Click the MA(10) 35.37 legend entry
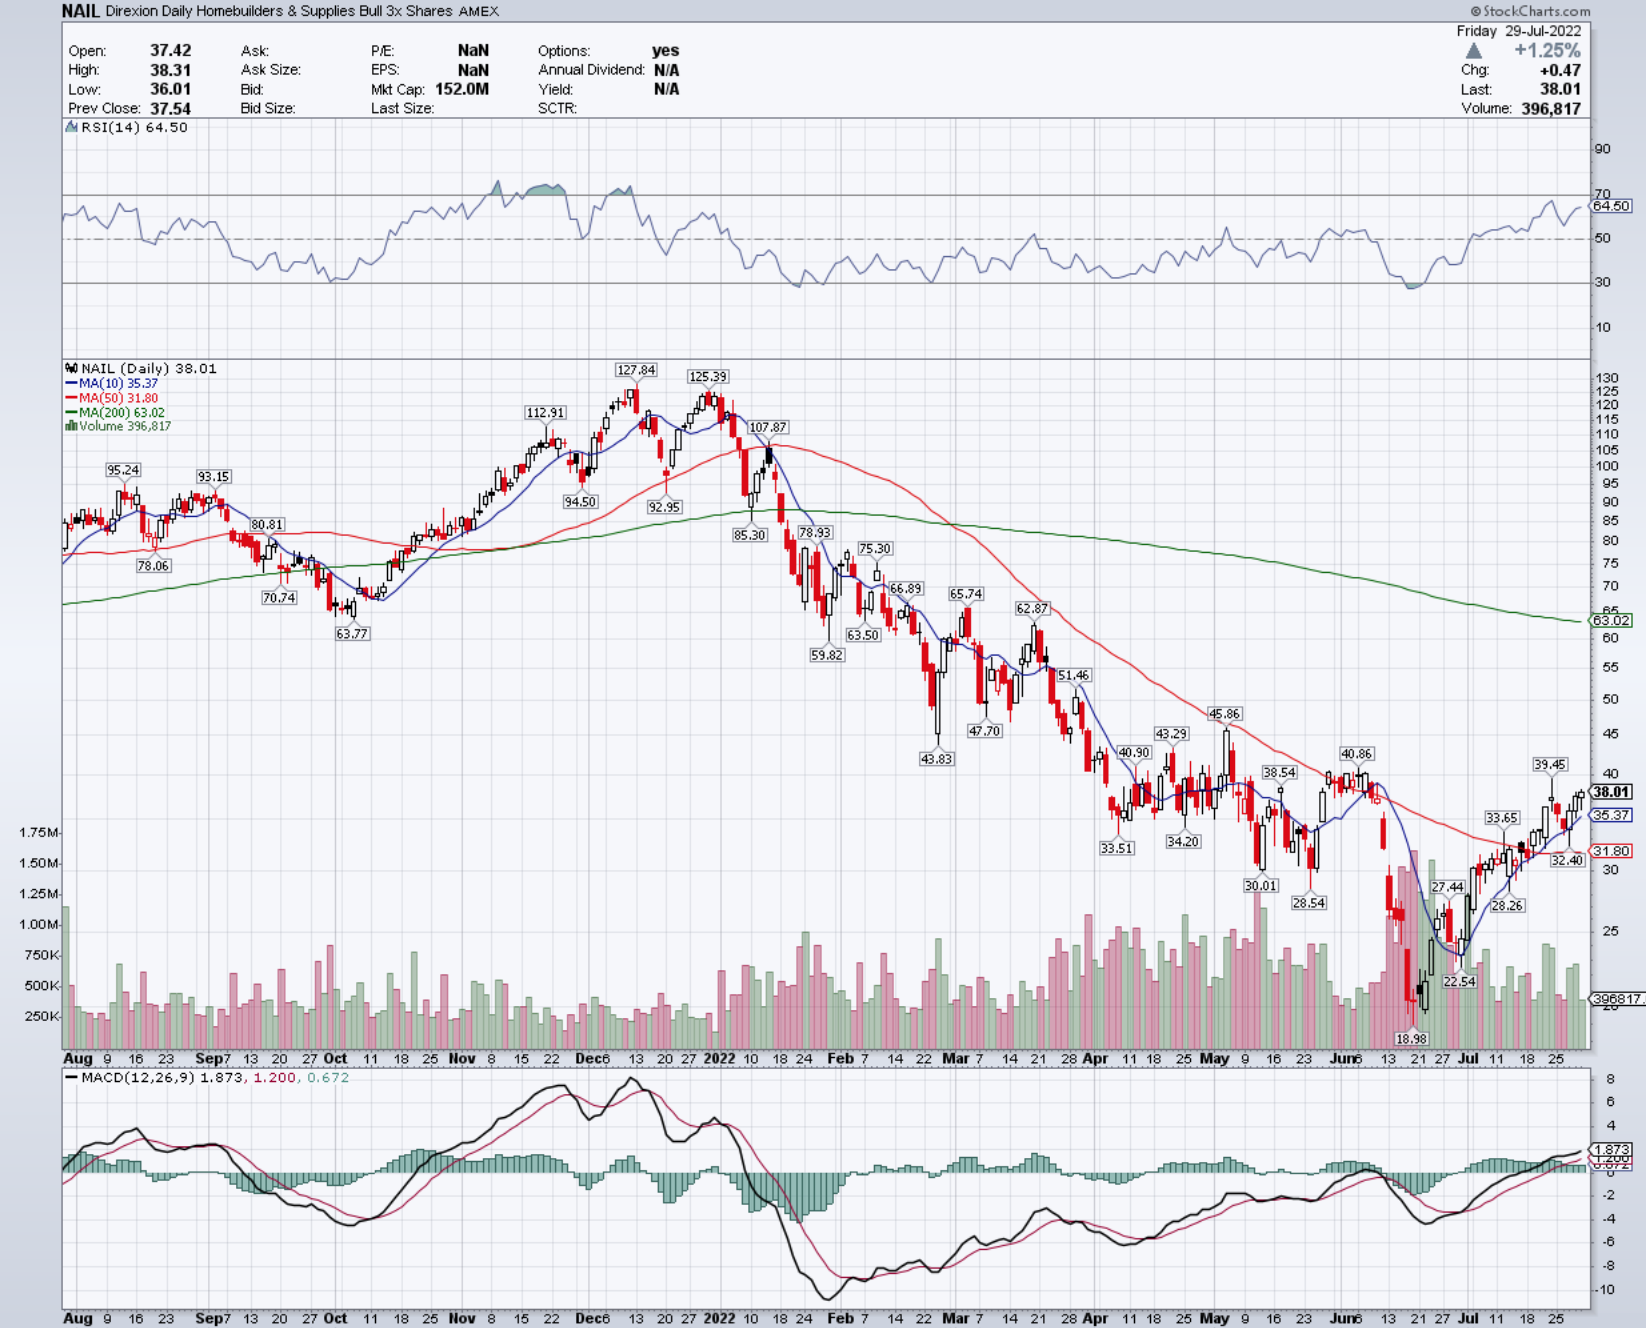Viewport: 1646px width, 1328px height. pyautogui.click(x=112, y=383)
